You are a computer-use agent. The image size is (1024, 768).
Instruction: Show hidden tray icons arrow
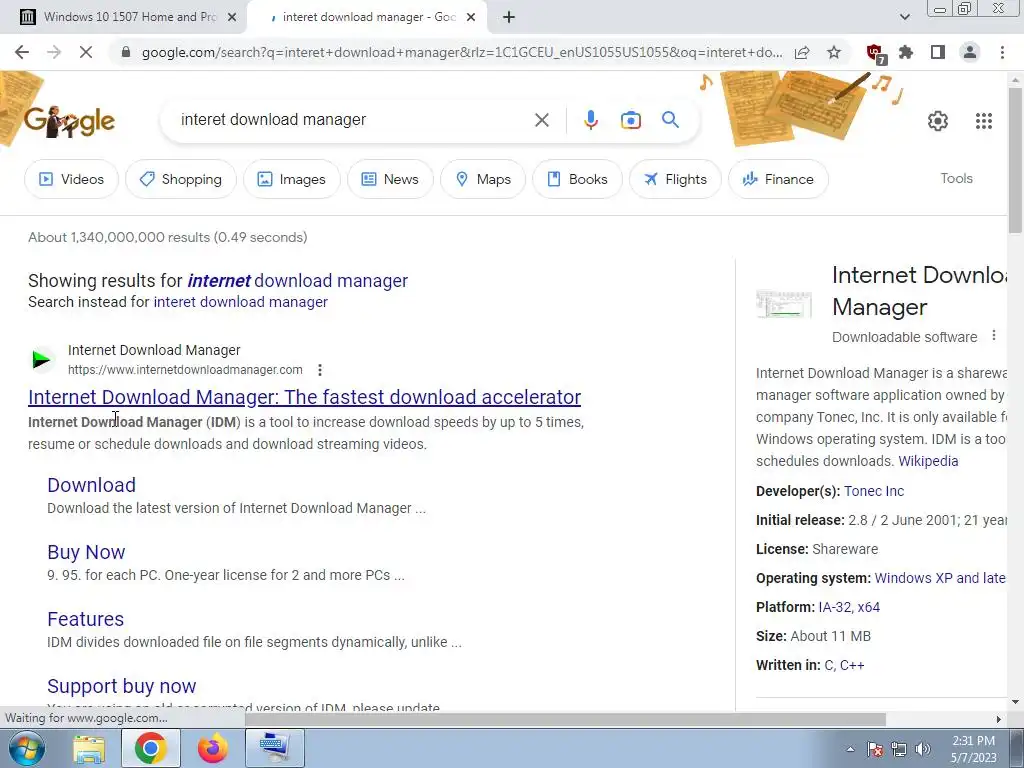(850, 749)
